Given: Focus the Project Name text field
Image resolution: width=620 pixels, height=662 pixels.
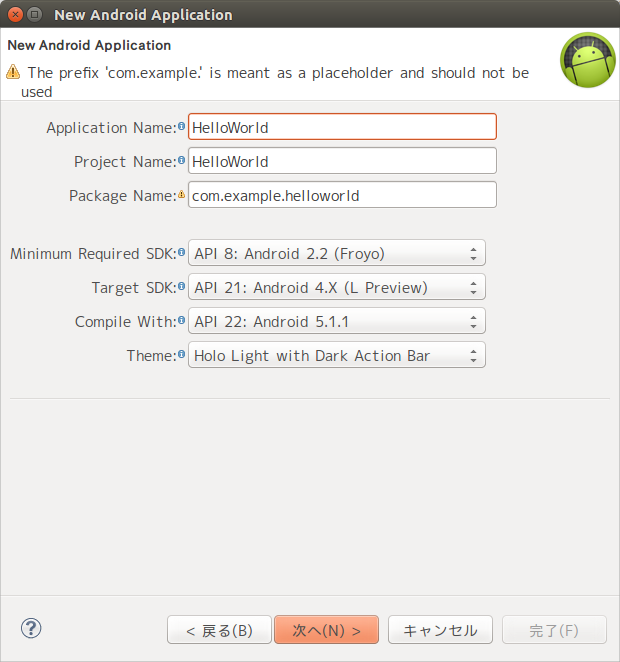Looking at the screenshot, I should [342, 161].
